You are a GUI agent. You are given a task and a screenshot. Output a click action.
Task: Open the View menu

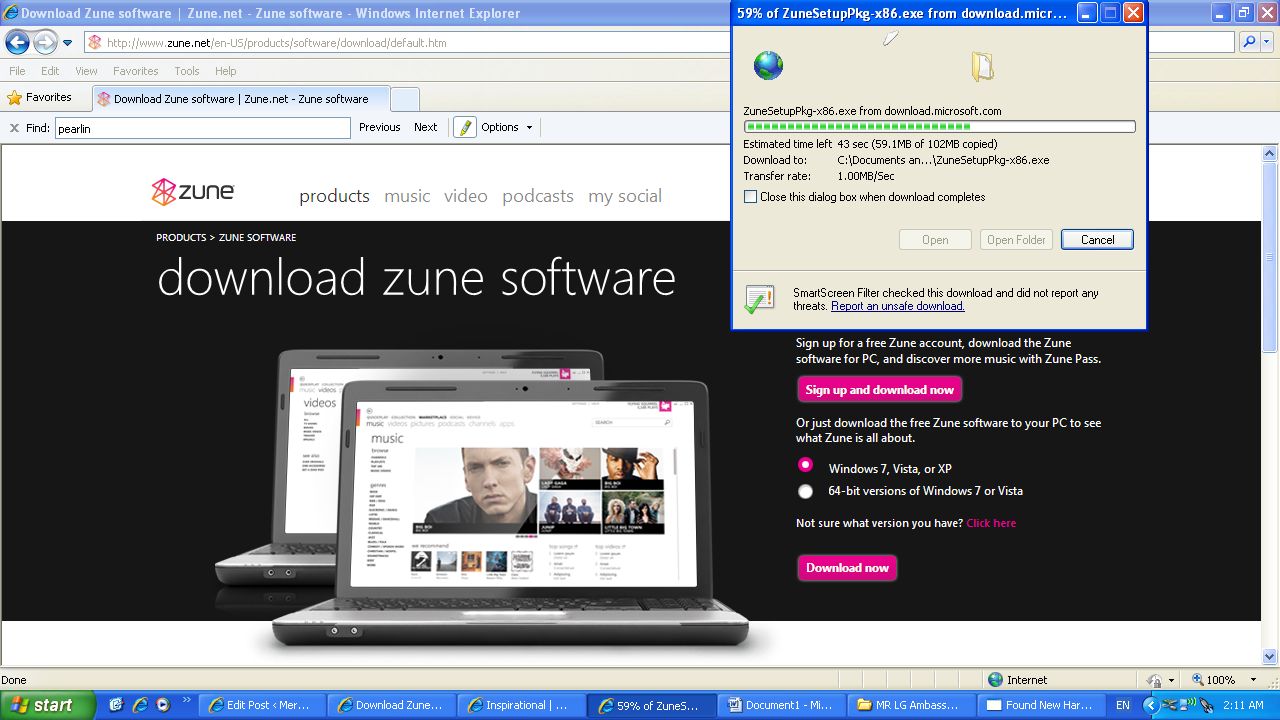tap(86, 71)
